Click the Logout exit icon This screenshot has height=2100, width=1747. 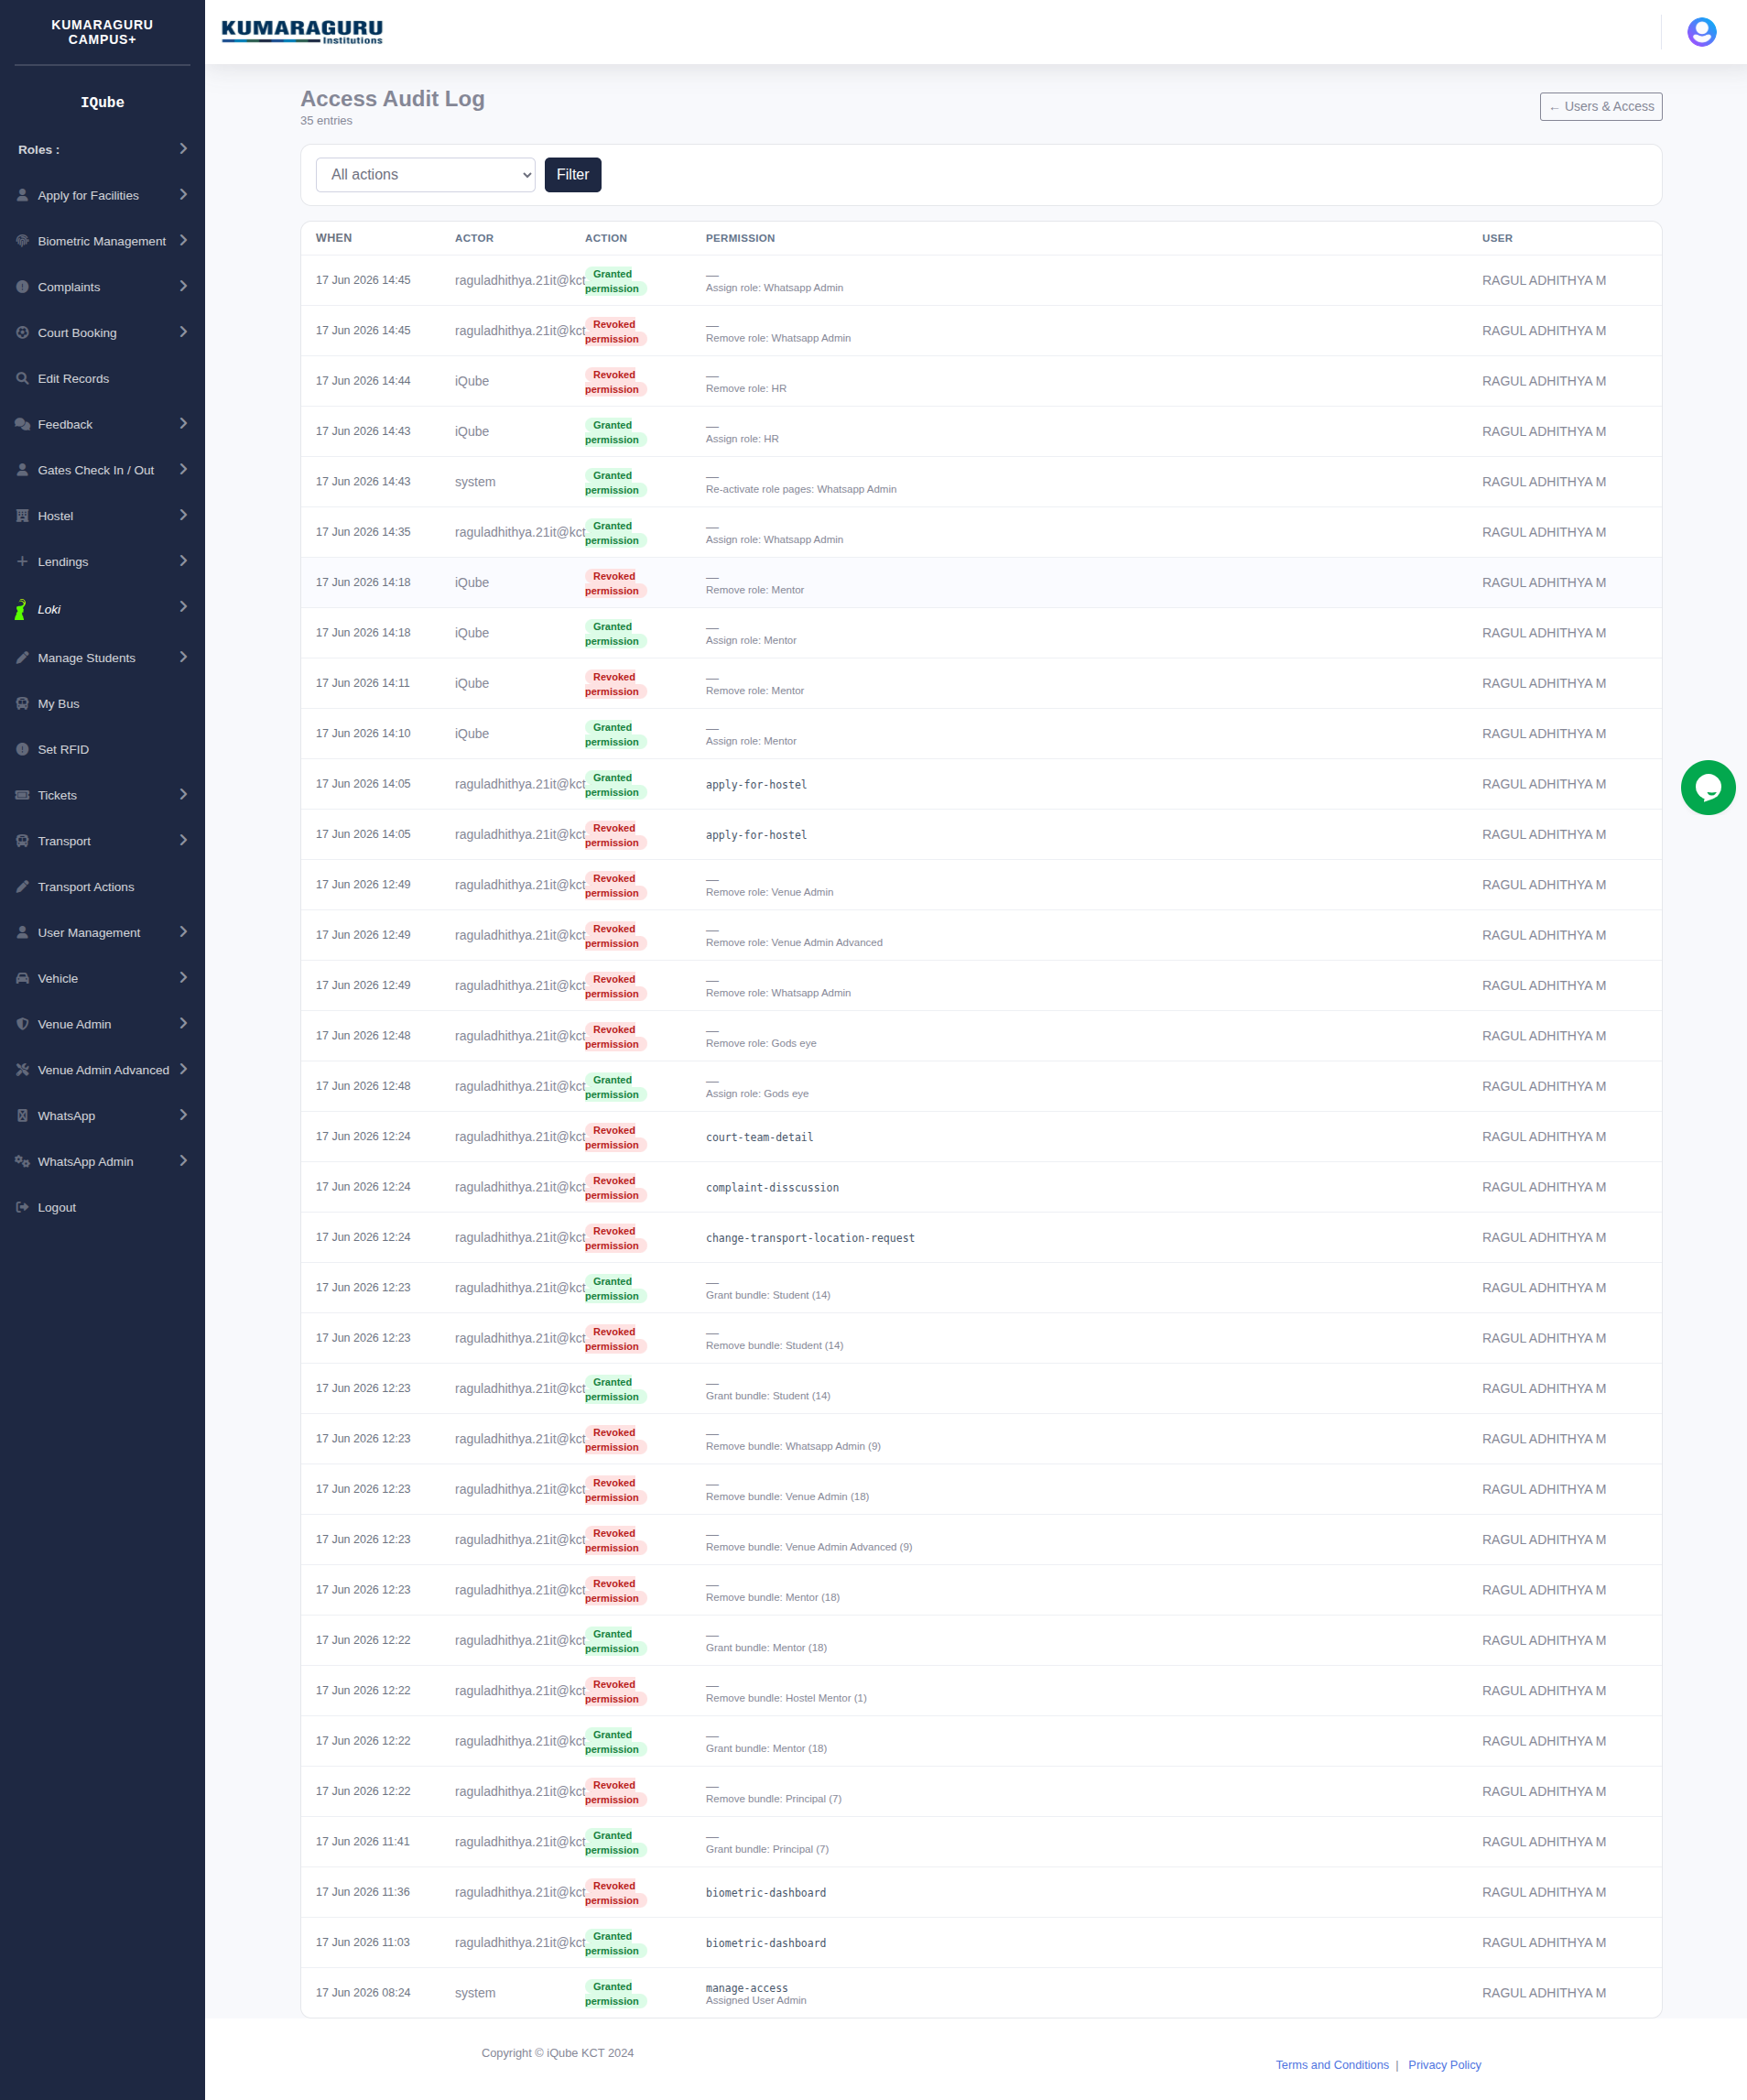point(22,1207)
